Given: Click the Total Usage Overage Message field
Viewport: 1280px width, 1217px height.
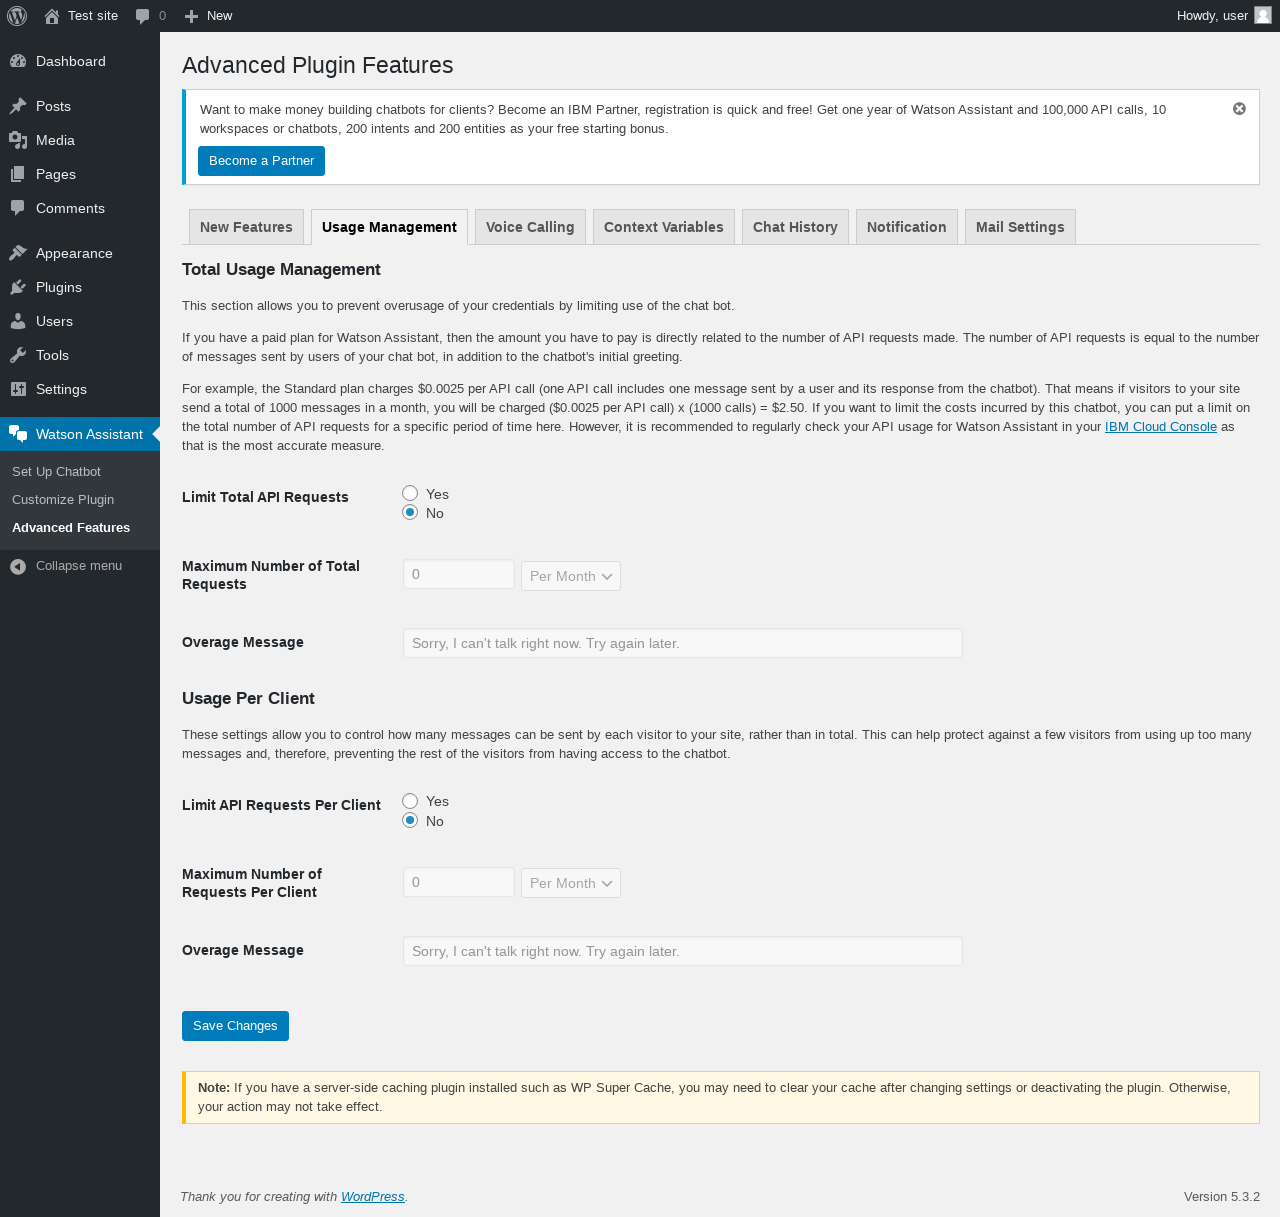Looking at the screenshot, I should tap(682, 643).
